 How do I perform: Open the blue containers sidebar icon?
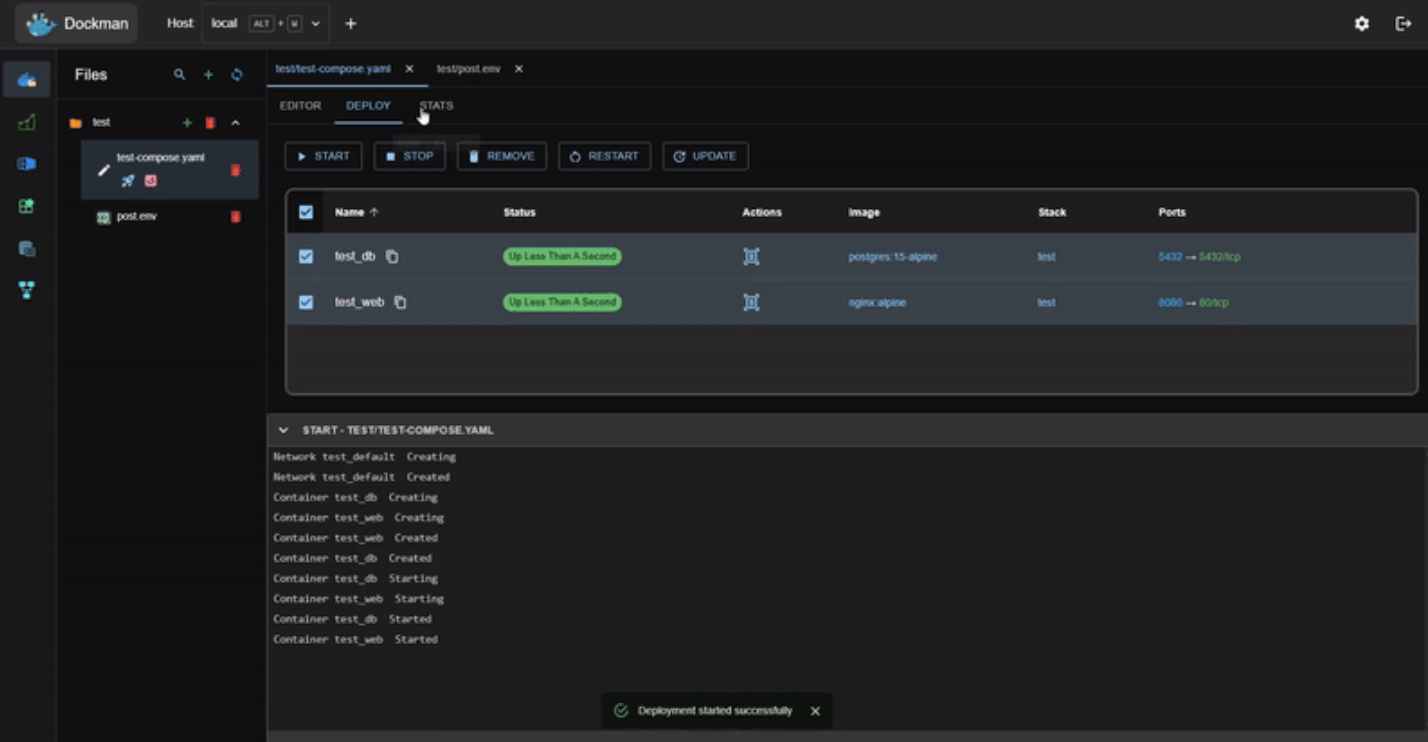pos(27,163)
